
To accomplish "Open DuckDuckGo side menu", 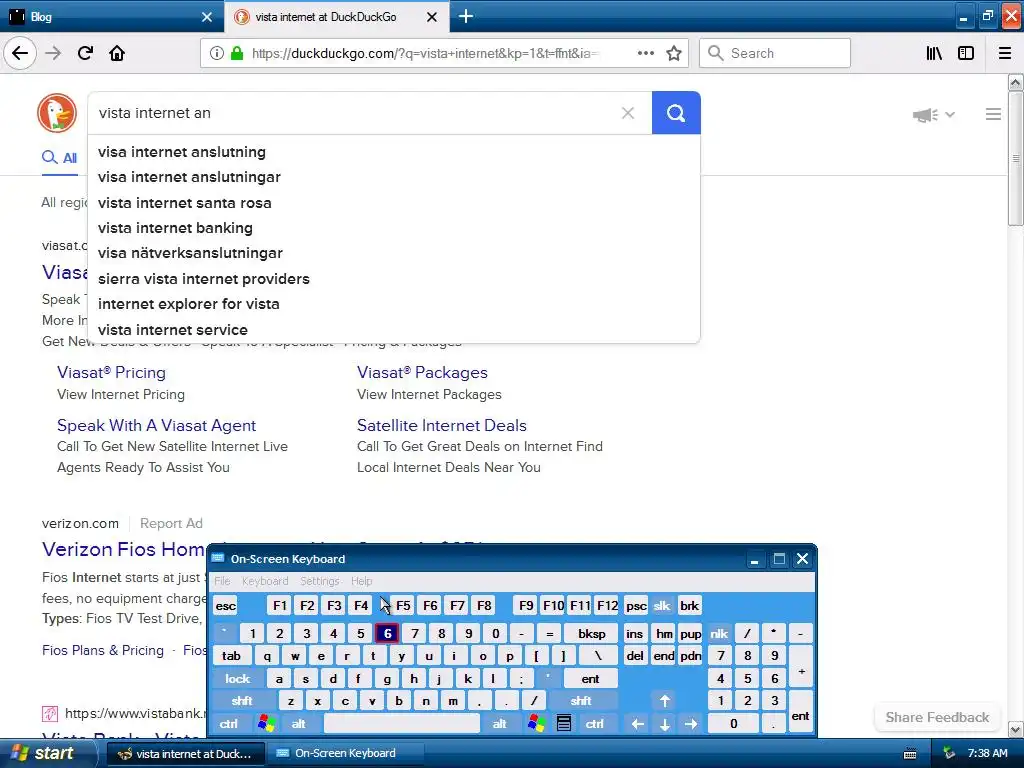I will click(x=993, y=114).
